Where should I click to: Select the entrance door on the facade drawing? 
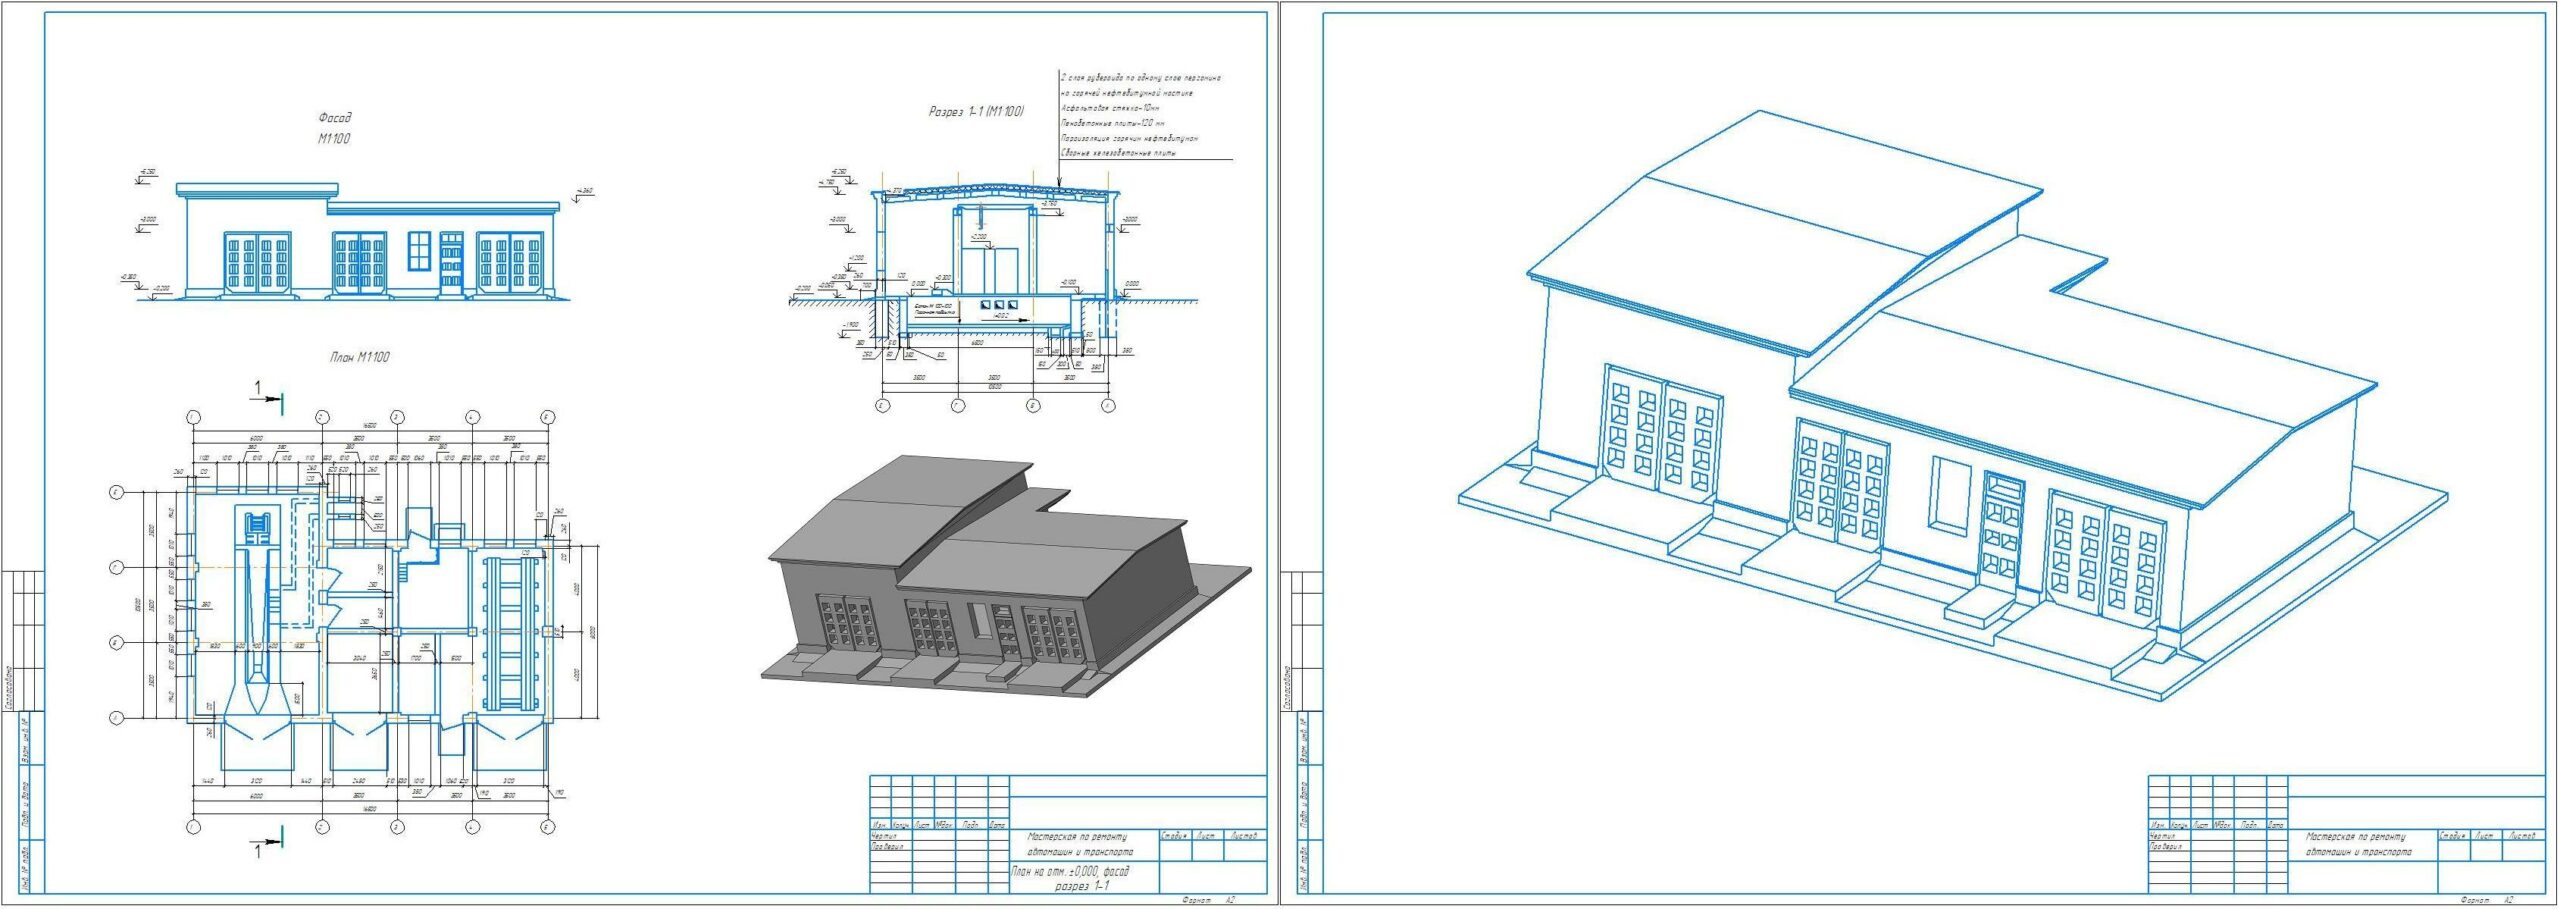point(451,263)
